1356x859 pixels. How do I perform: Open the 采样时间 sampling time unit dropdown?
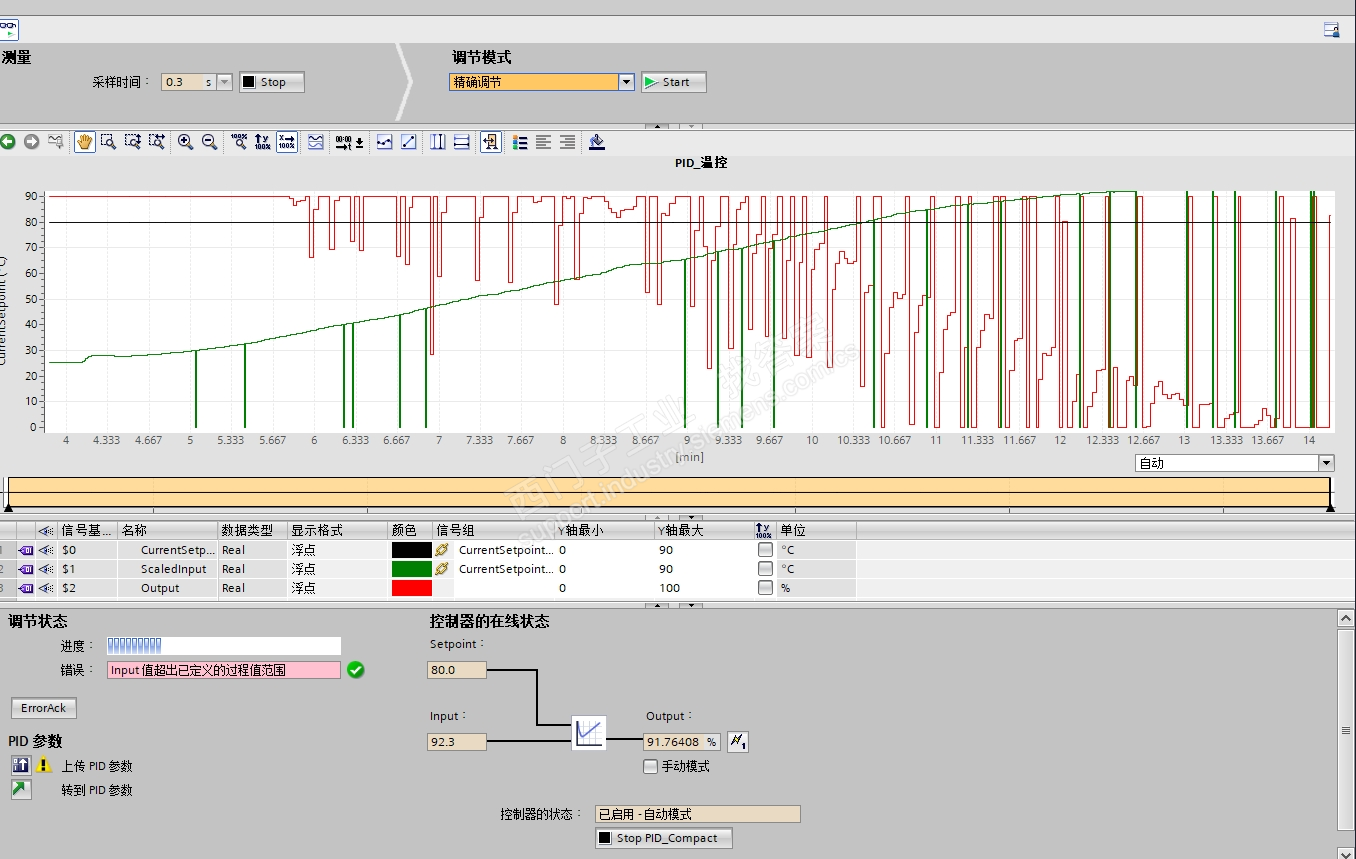coord(224,82)
